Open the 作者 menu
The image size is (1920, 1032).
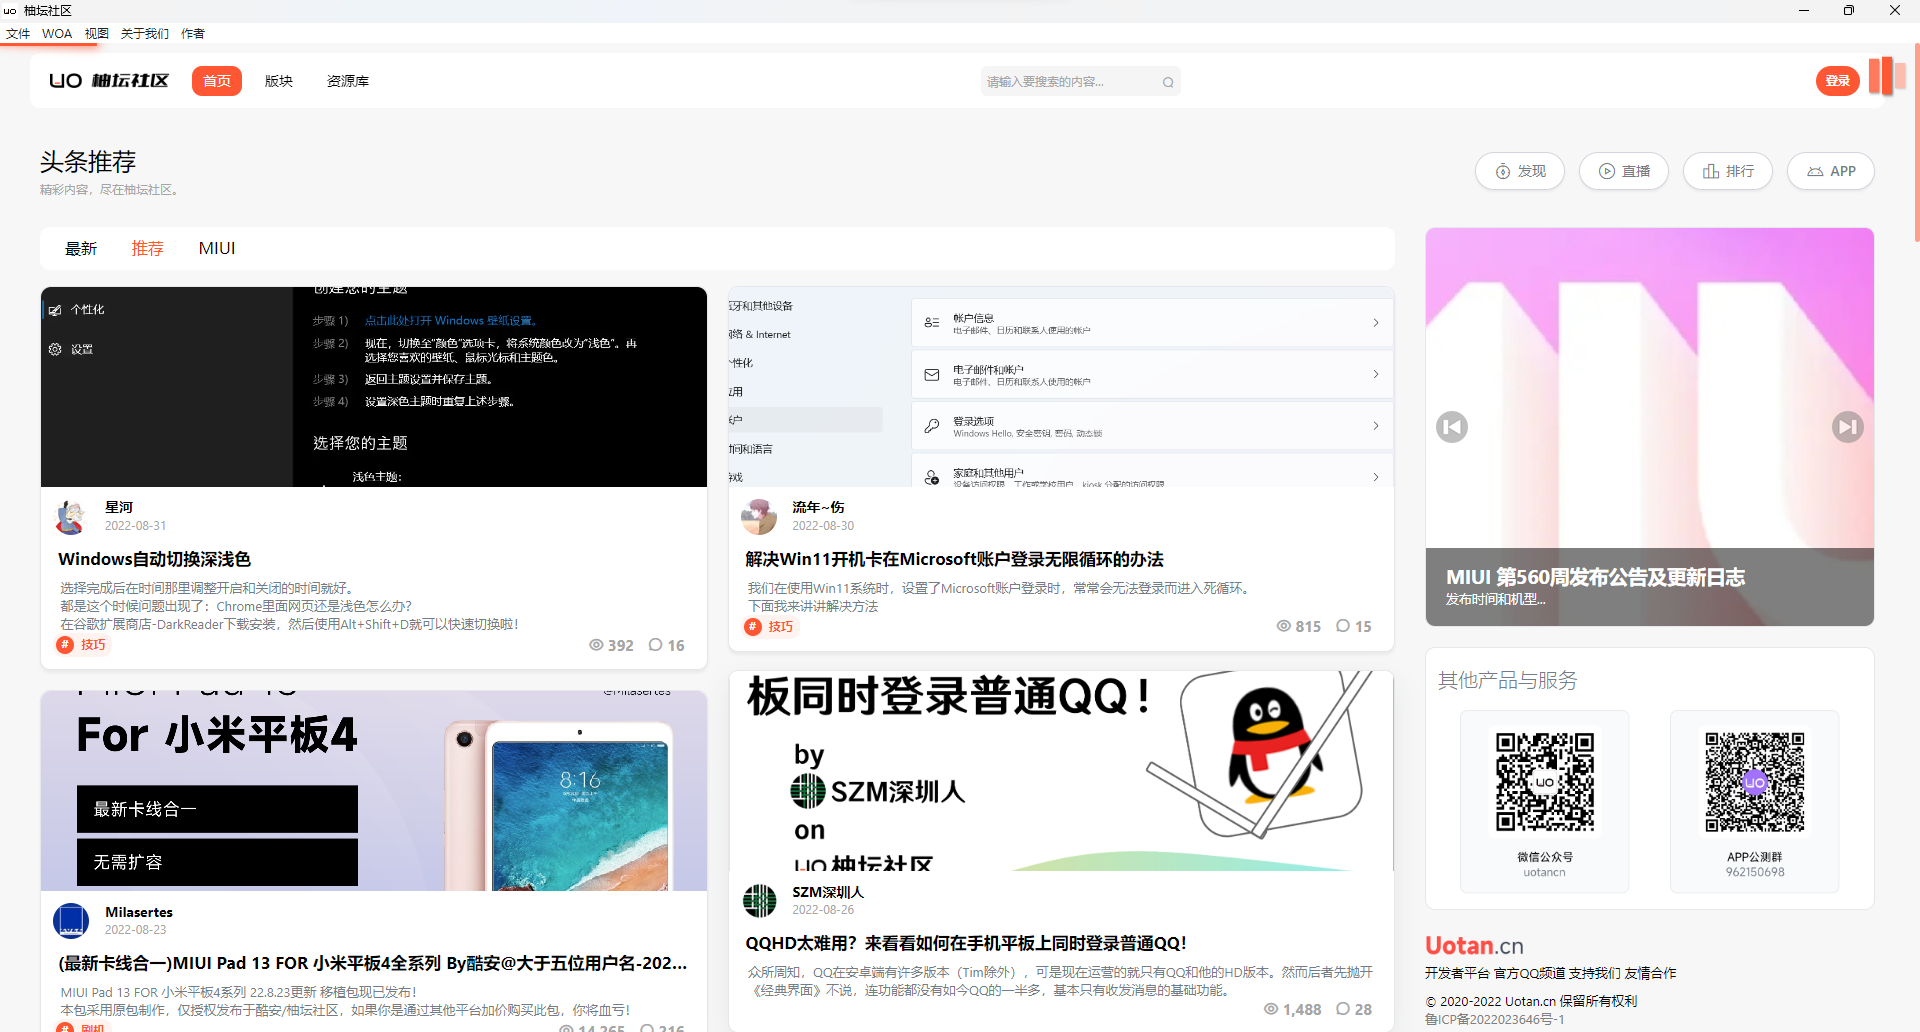click(193, 33)
